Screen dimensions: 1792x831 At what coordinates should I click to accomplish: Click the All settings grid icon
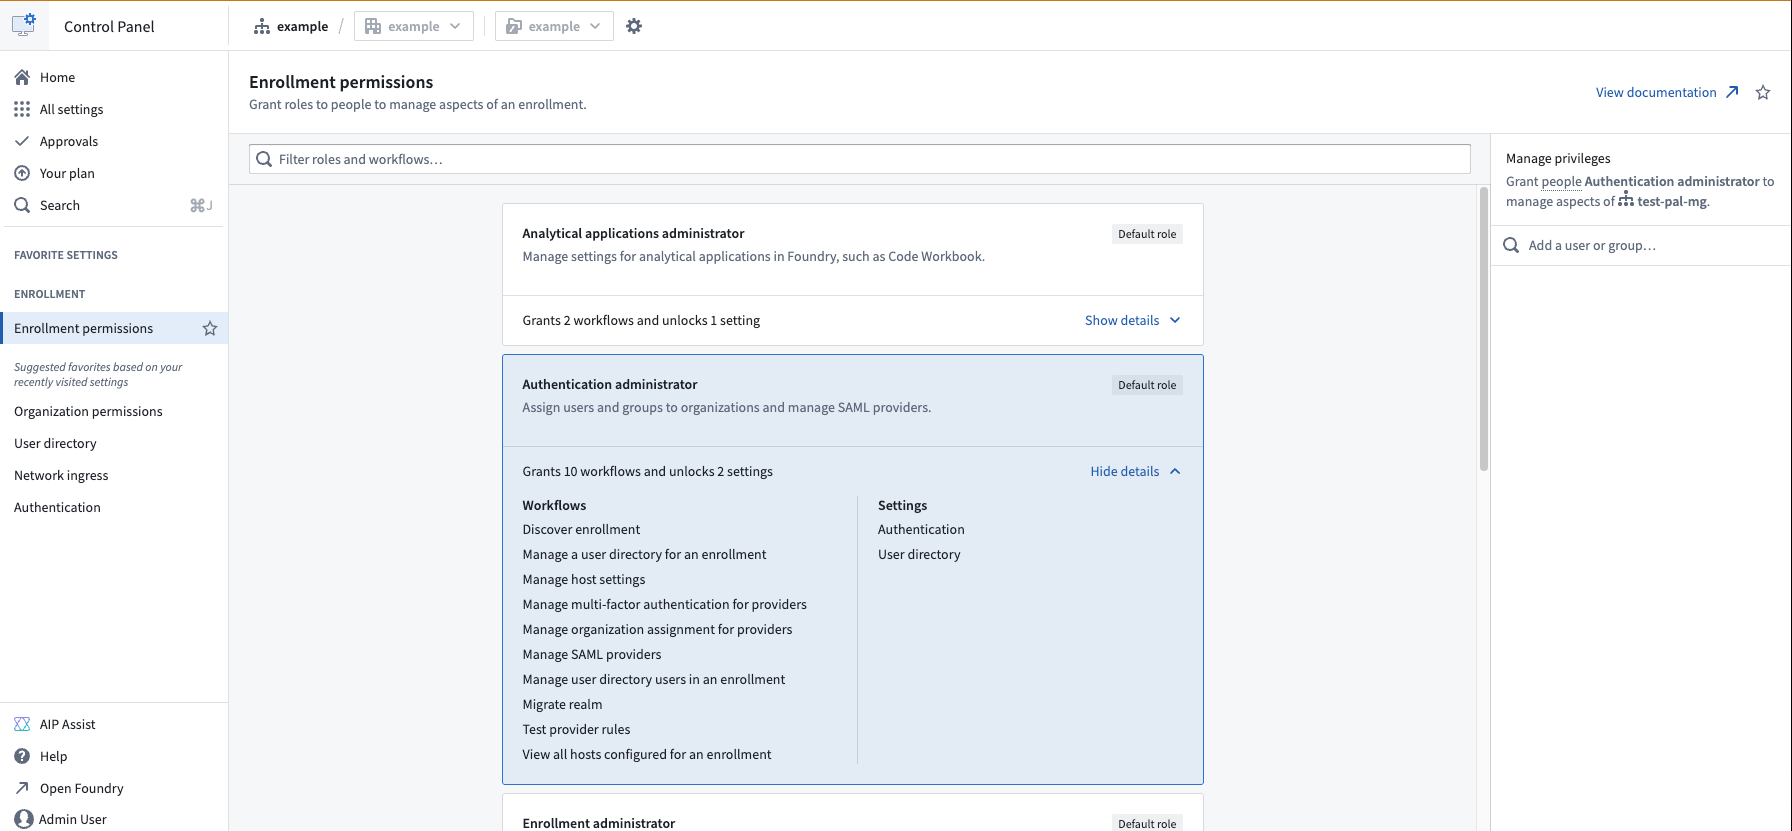coord(22,109)
